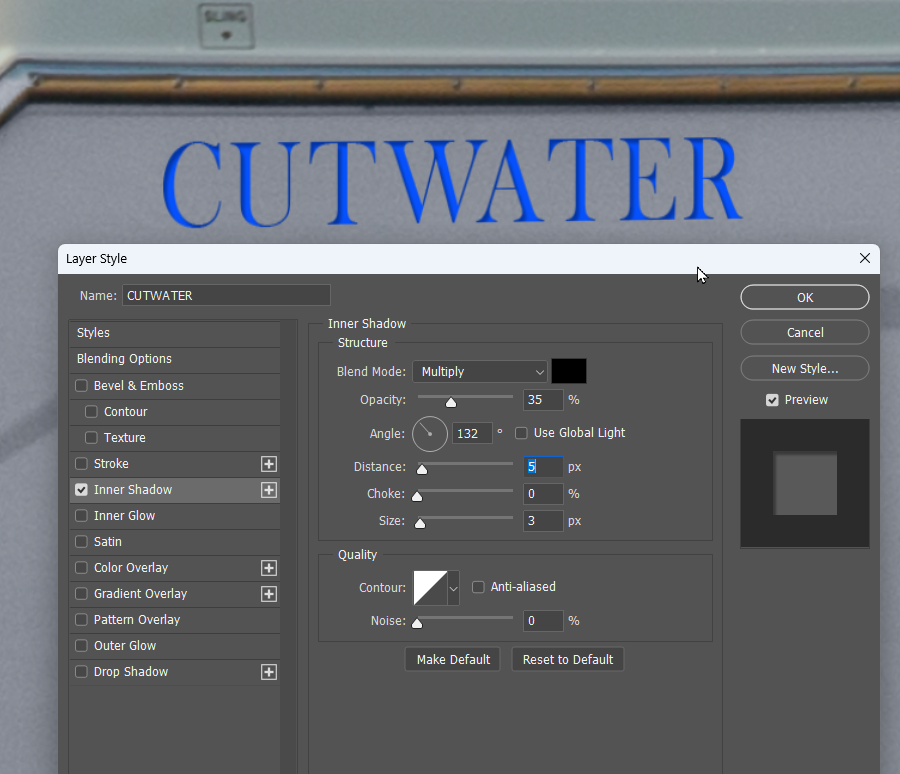Adjust the Opacity slider handle
This screenshot has width=900, height=774.
pyautogui.click(x=451, y=399)
